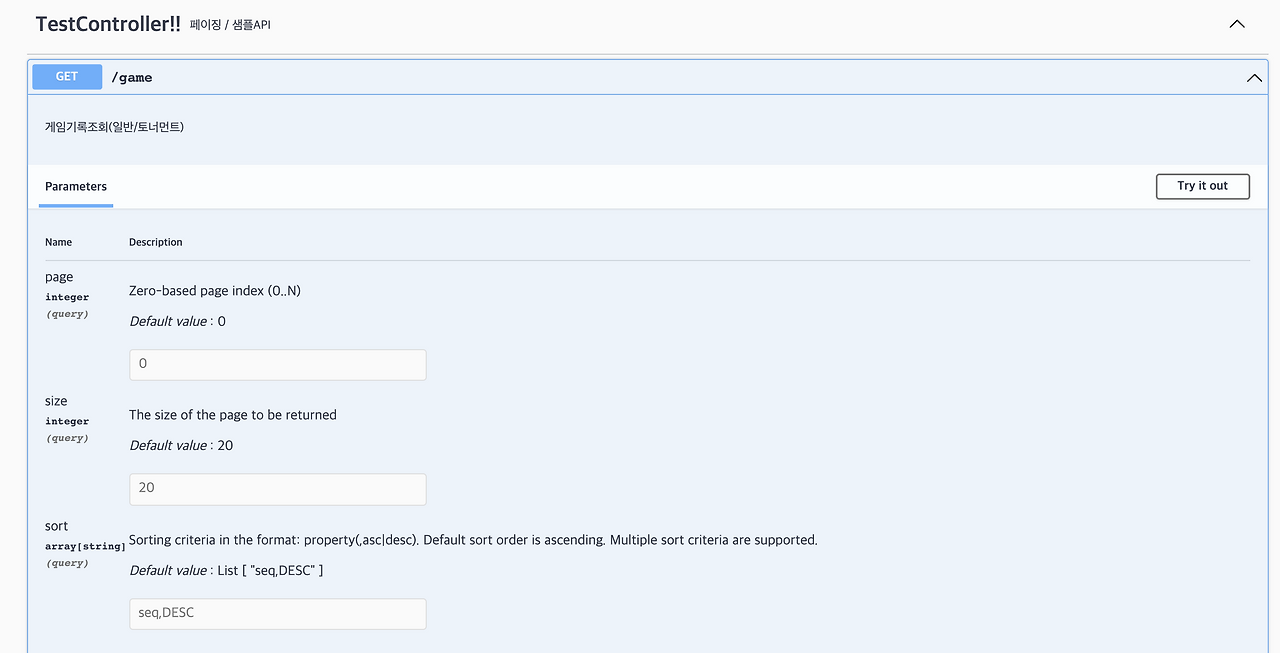Click the sort parameter name label
This screenshot has height=653, width=1280.
click(56, 526)
